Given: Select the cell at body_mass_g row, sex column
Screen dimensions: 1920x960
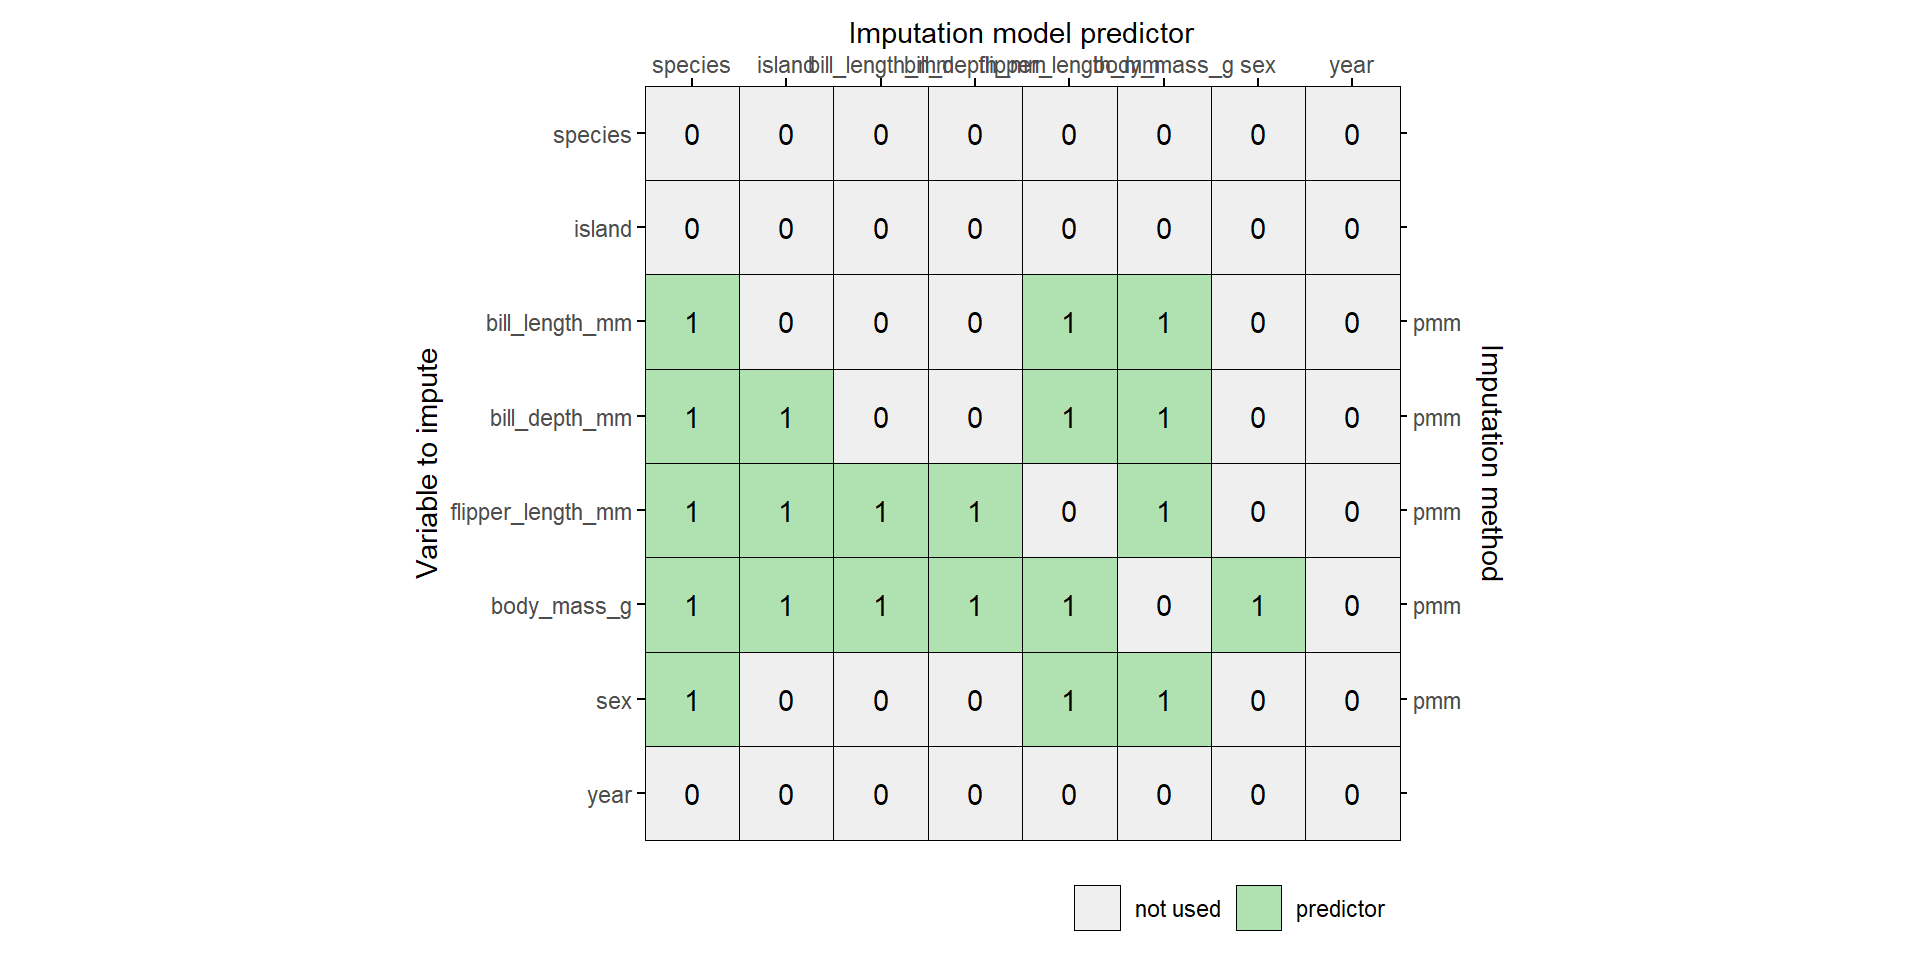Looking at the screenshot, I should [1258, 606].
